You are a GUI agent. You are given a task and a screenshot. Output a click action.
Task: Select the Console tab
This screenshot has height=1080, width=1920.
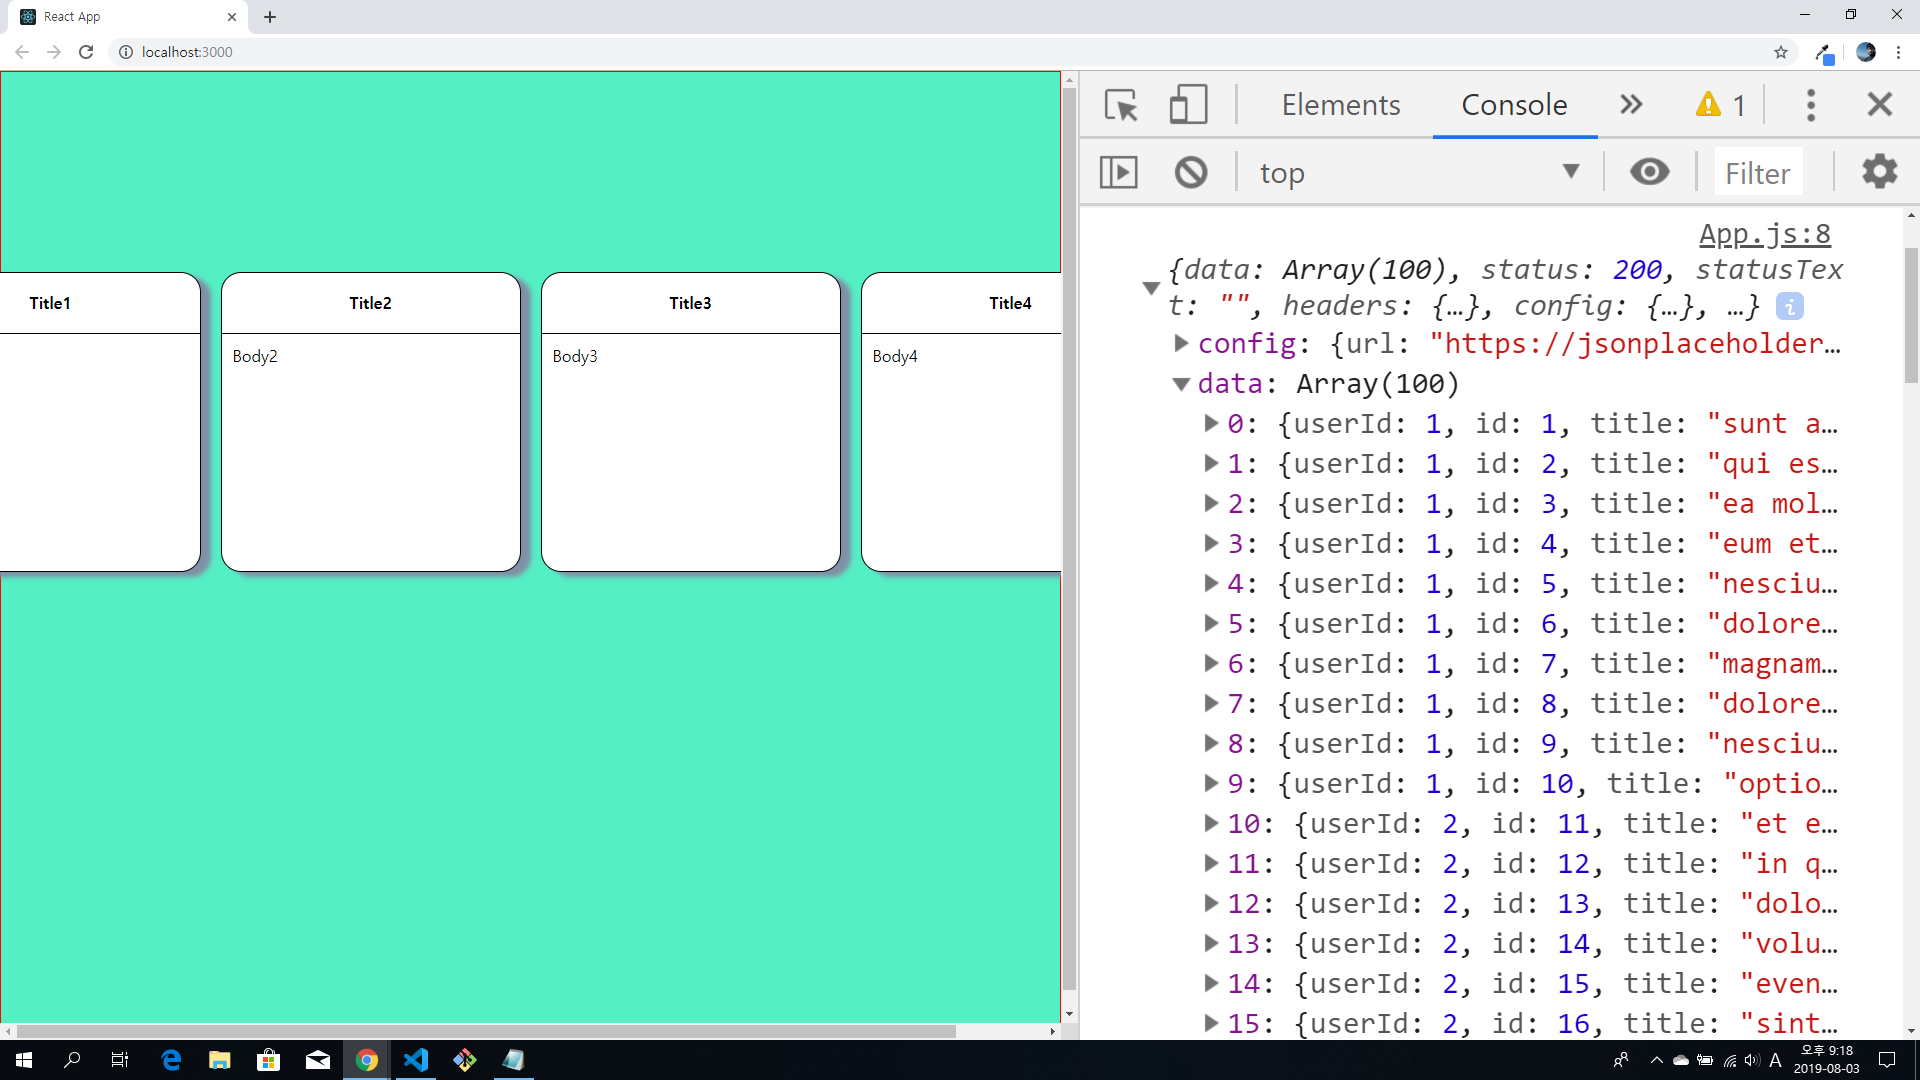click(1514, 105)
